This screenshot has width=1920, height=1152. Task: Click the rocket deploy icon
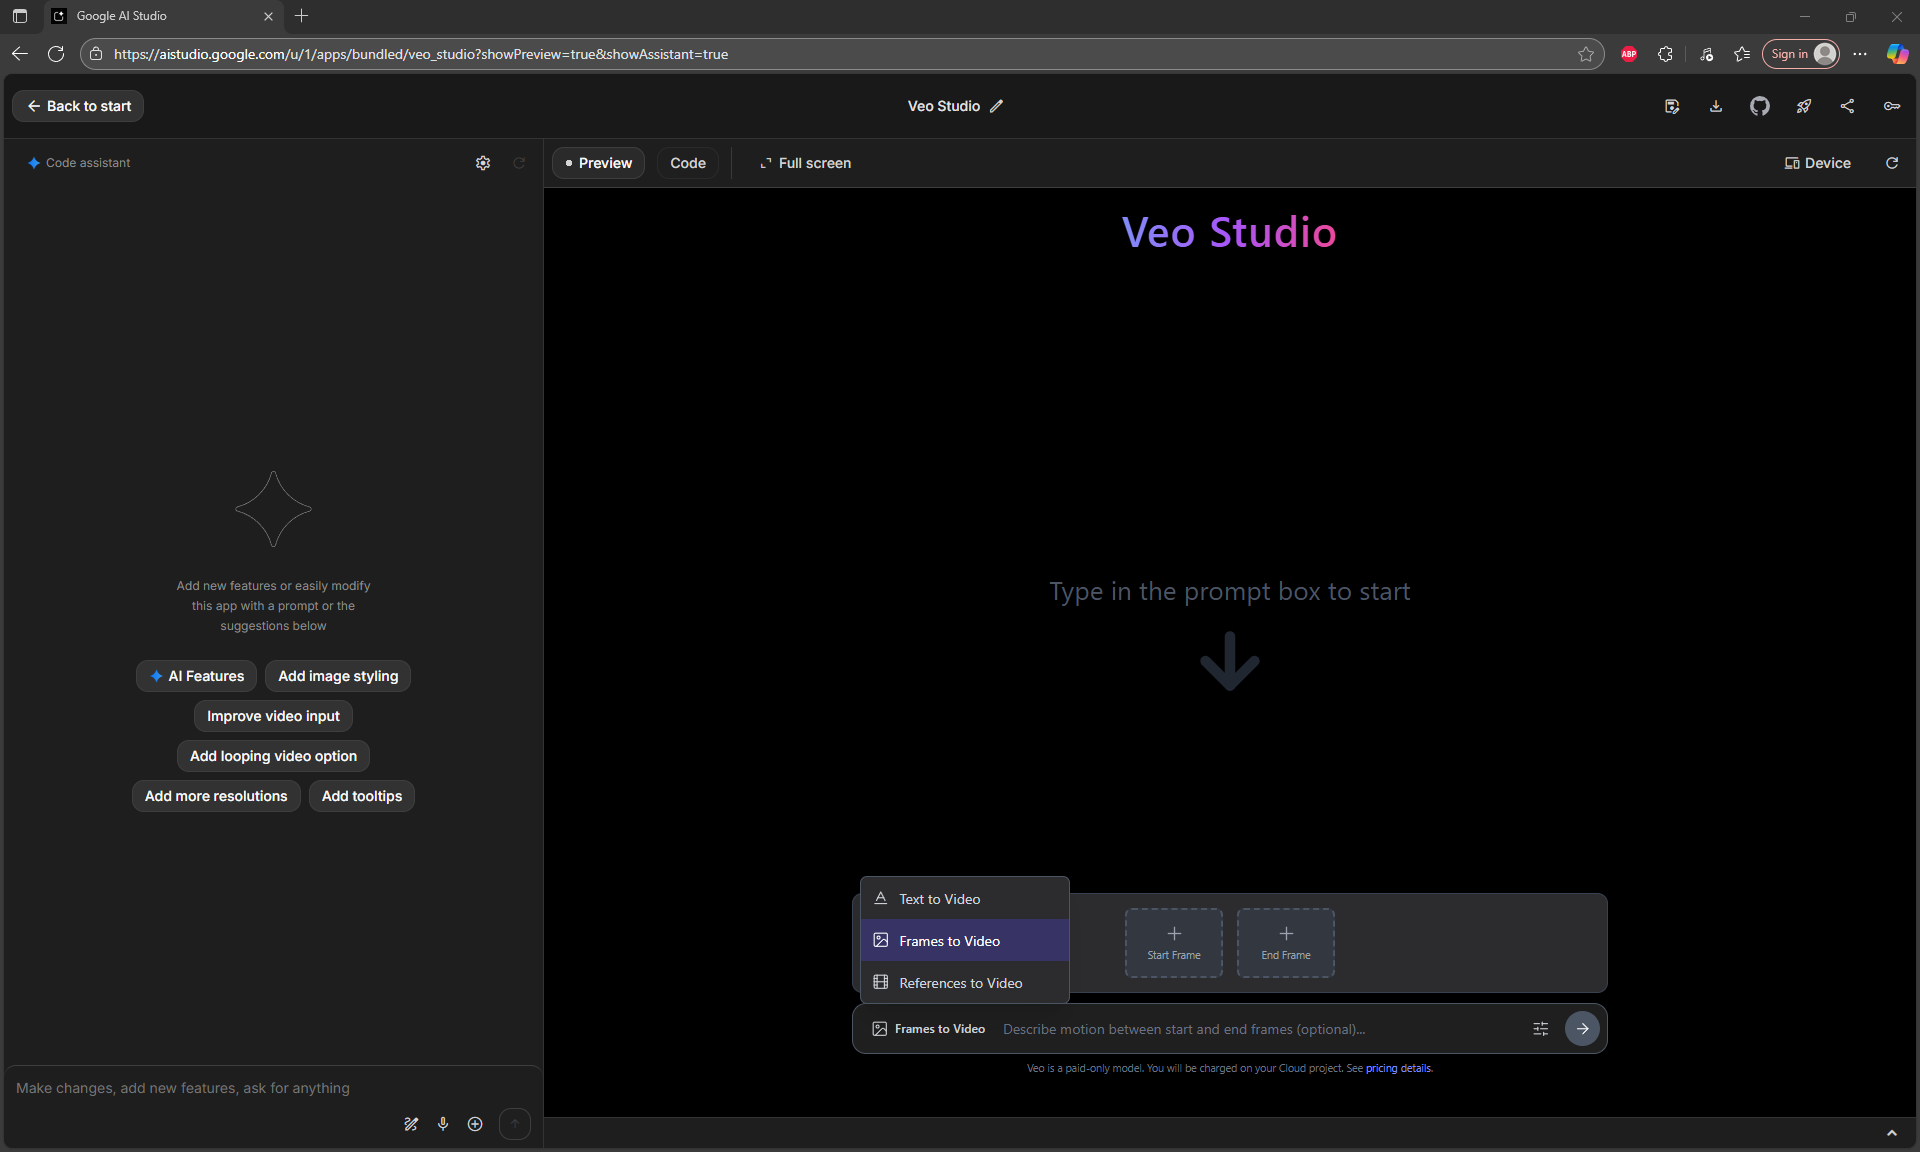tap(1803, 106)
